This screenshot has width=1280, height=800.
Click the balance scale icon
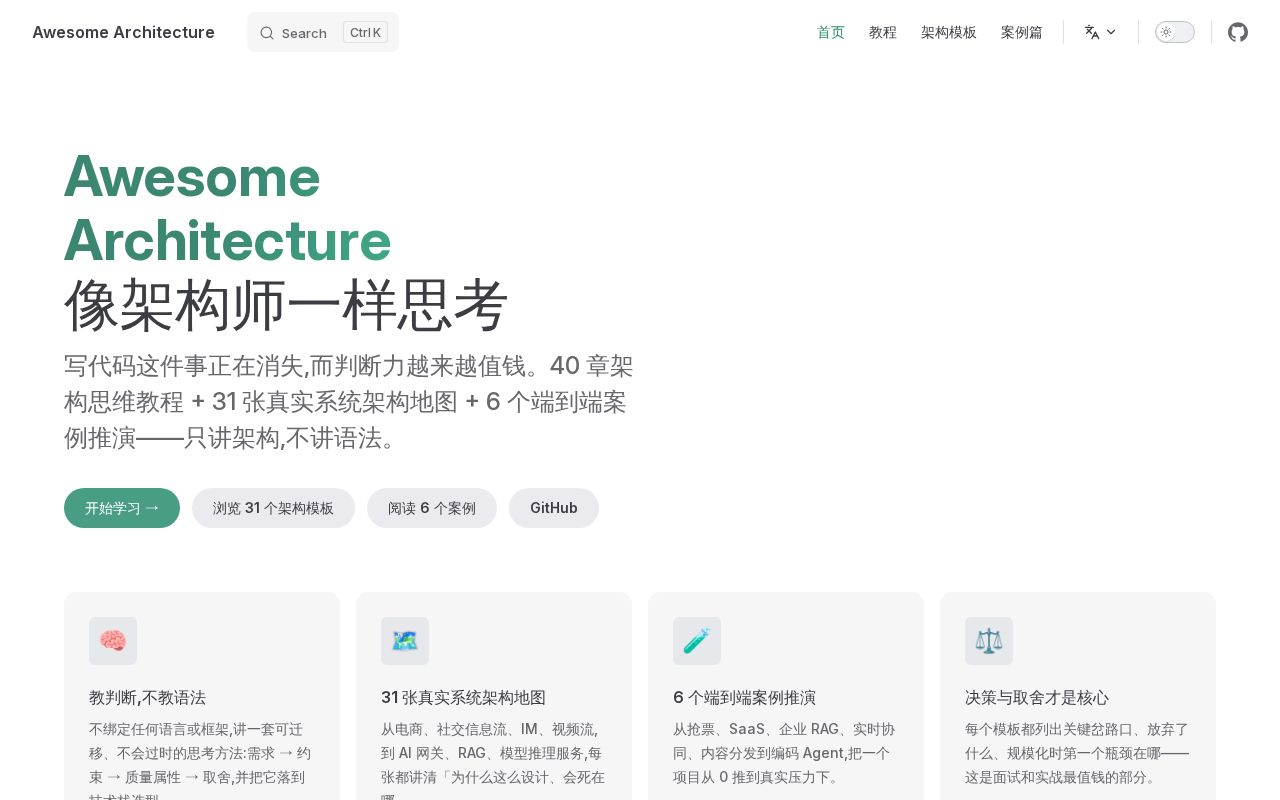tap(989, 641)
